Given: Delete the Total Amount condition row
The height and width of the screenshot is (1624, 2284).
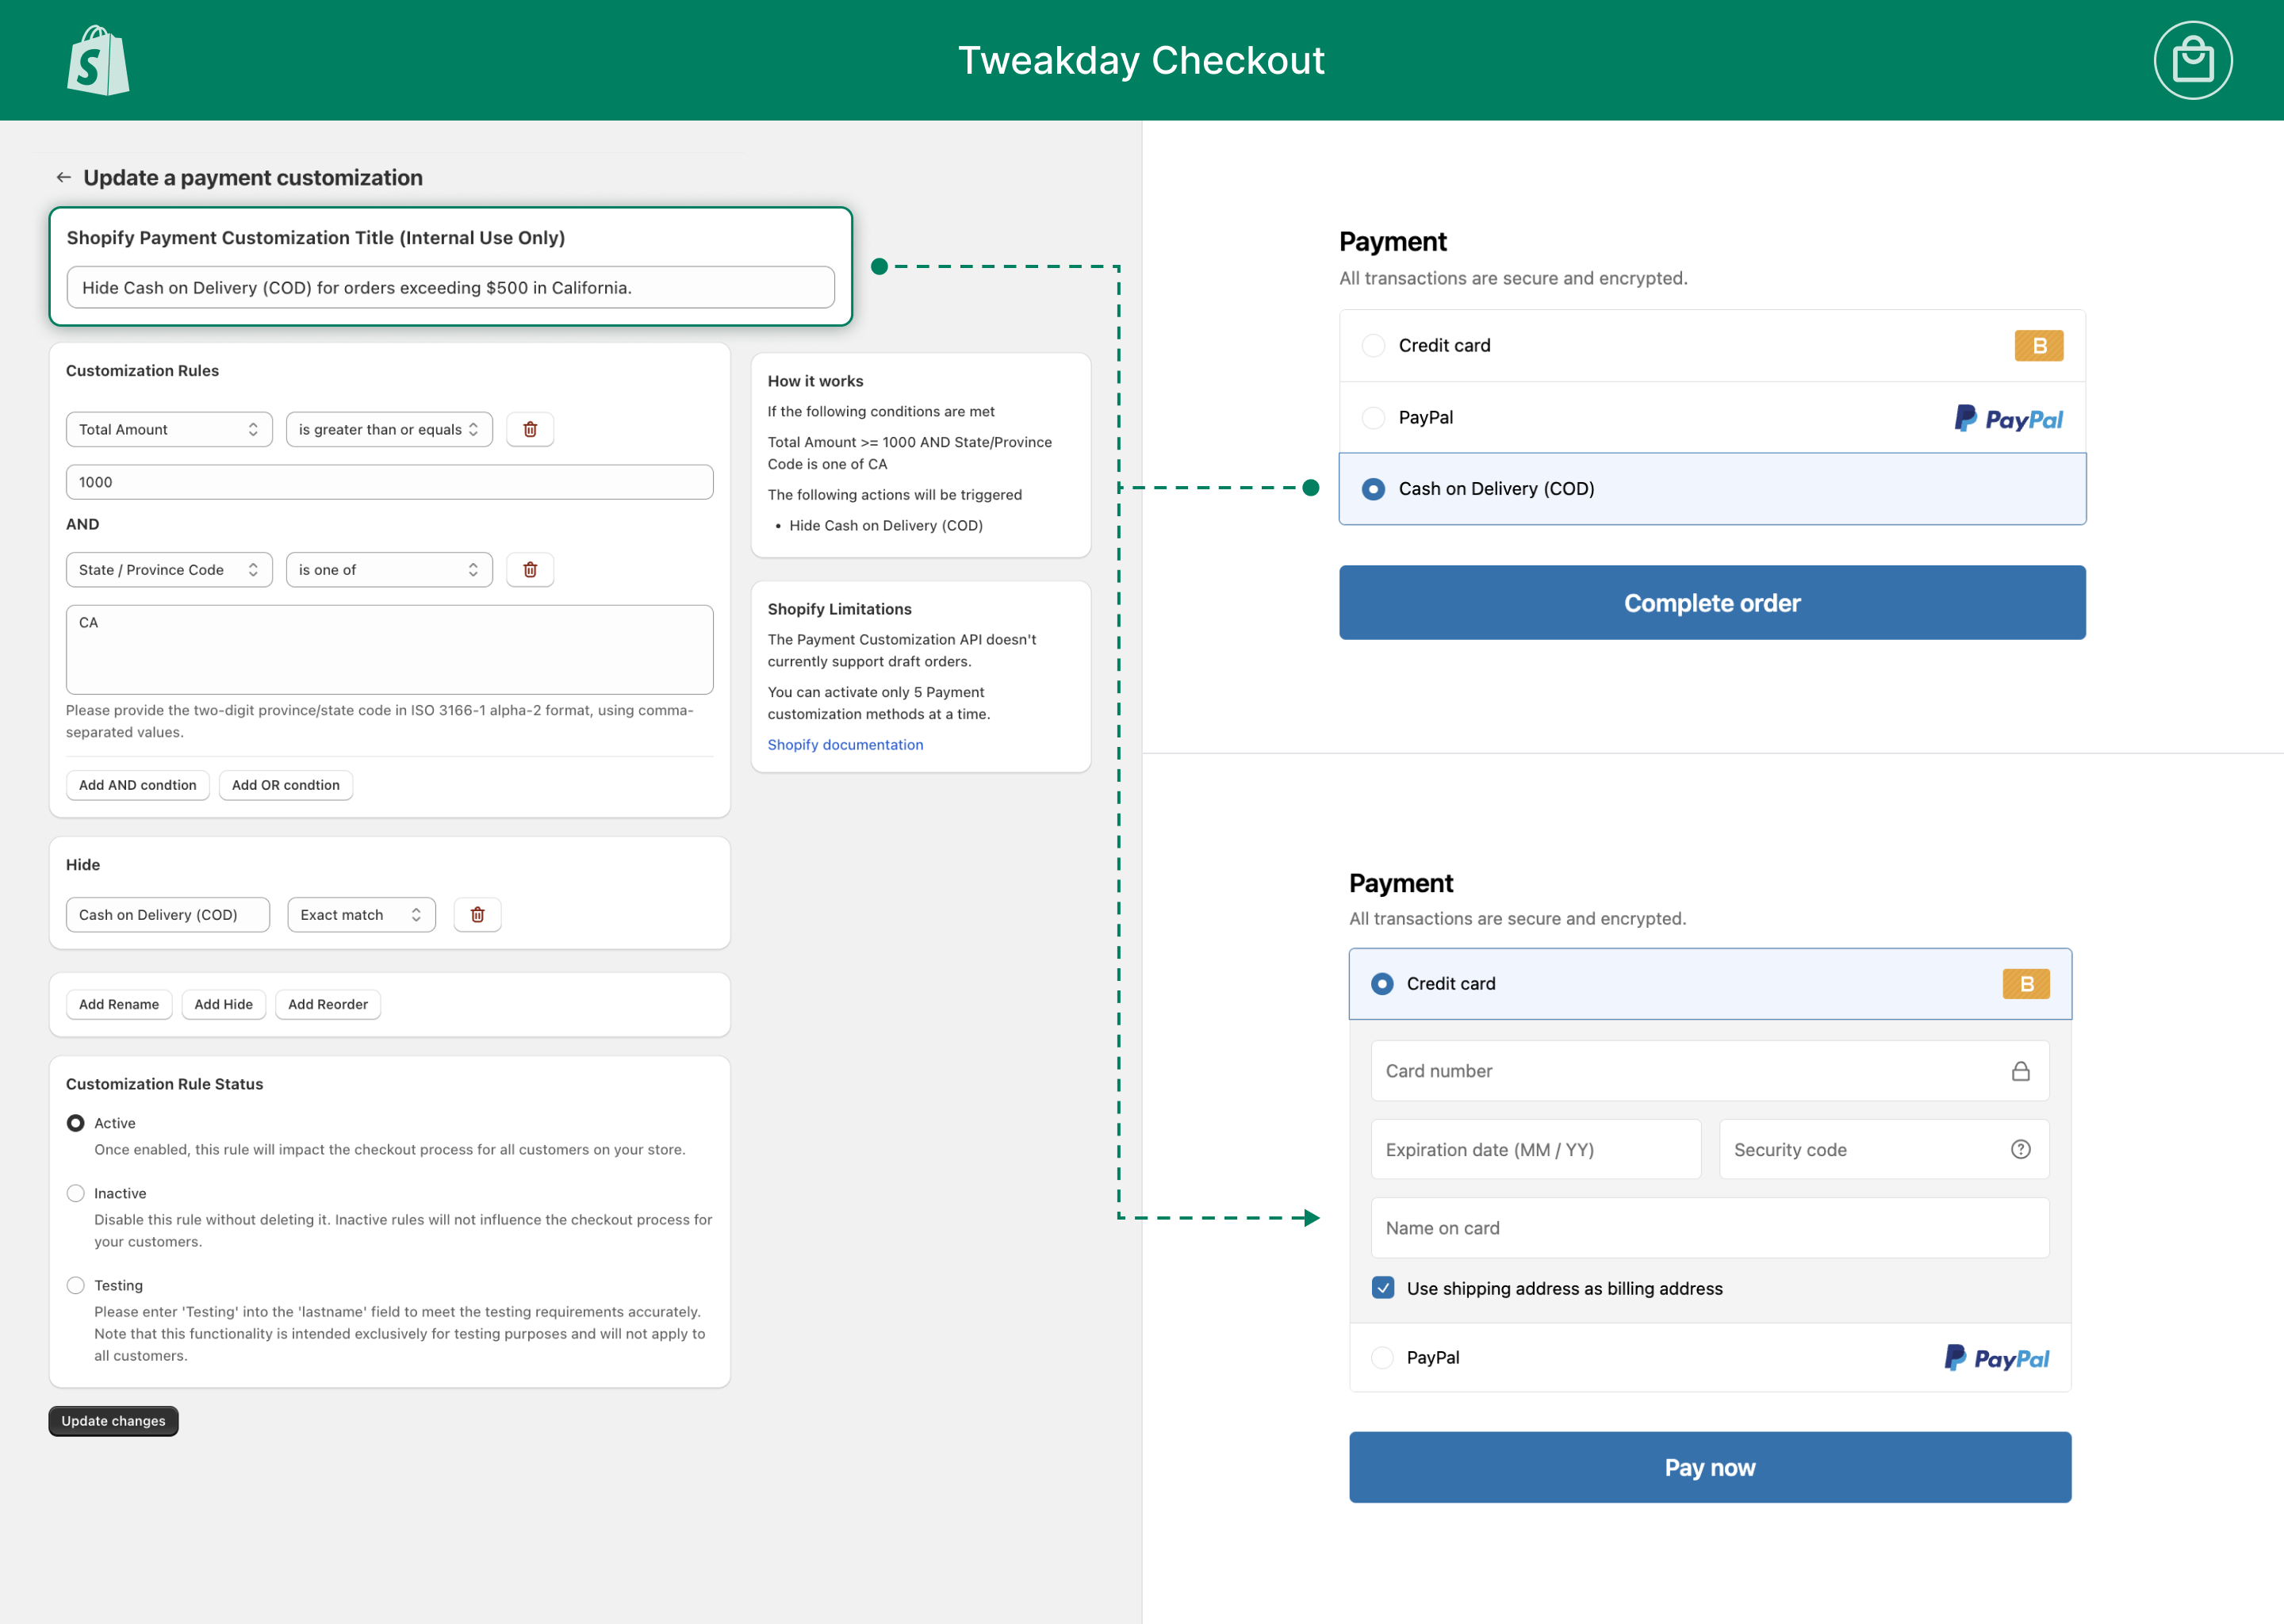Looking at the screenshot, I should coord(530,429).
